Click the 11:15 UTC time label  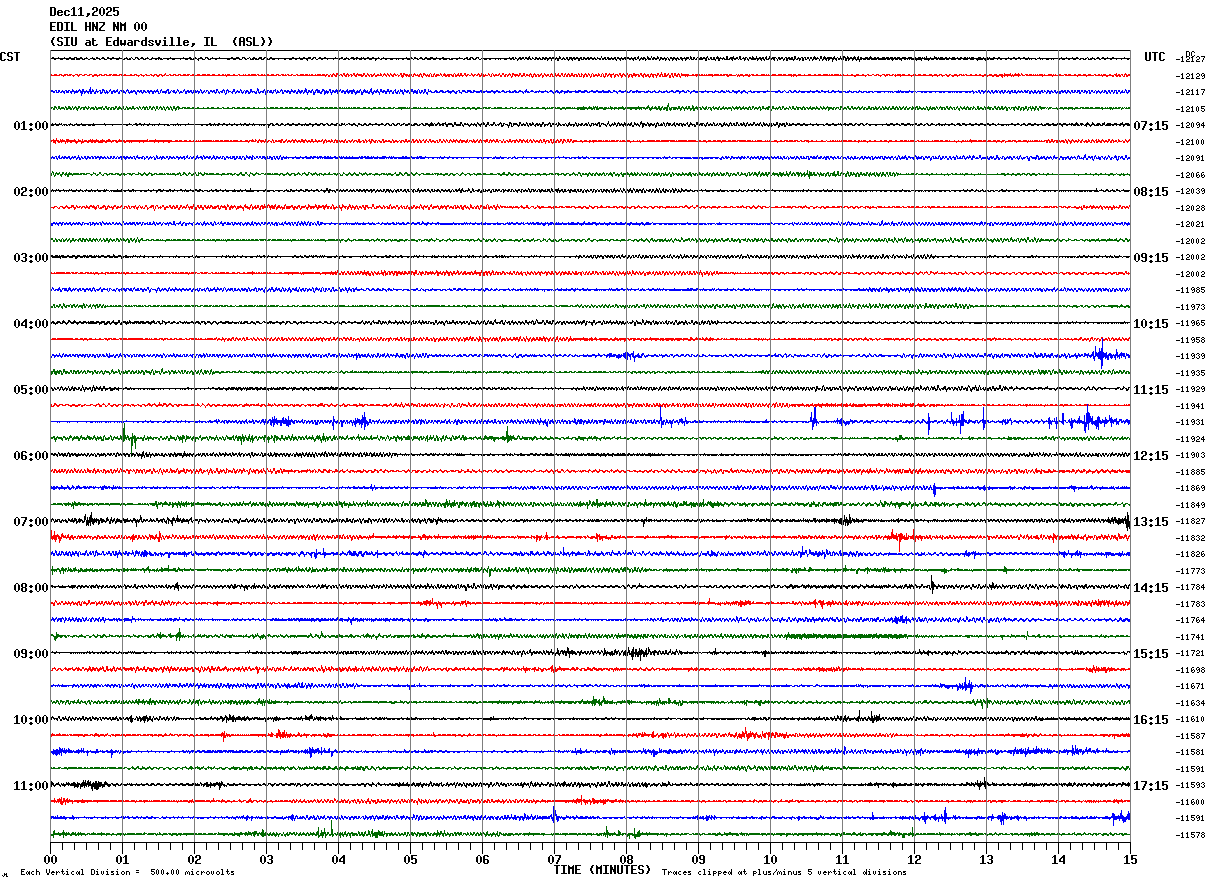click(1150, 390)
